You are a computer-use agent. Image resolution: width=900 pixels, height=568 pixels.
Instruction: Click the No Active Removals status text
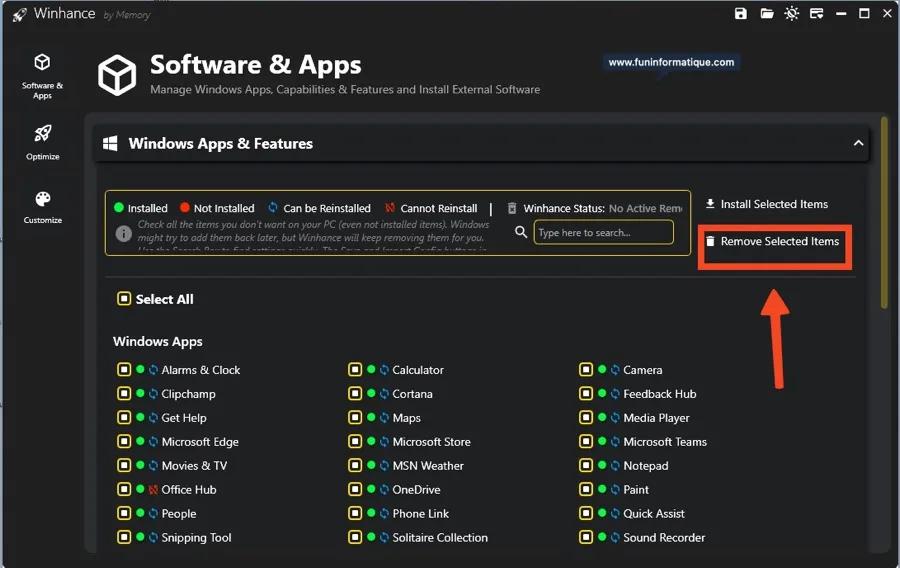pyautogui.click(x=645, y=208)
